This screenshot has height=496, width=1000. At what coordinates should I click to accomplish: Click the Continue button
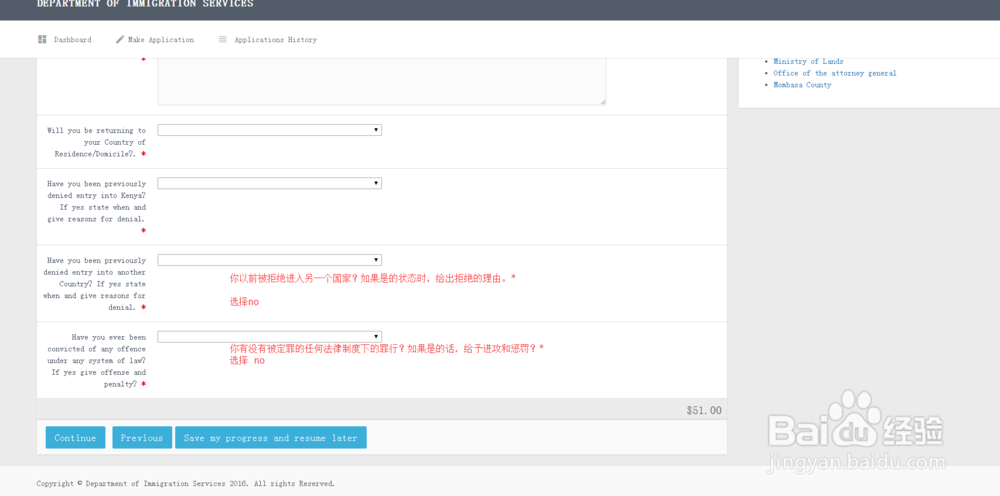[75, 438]
